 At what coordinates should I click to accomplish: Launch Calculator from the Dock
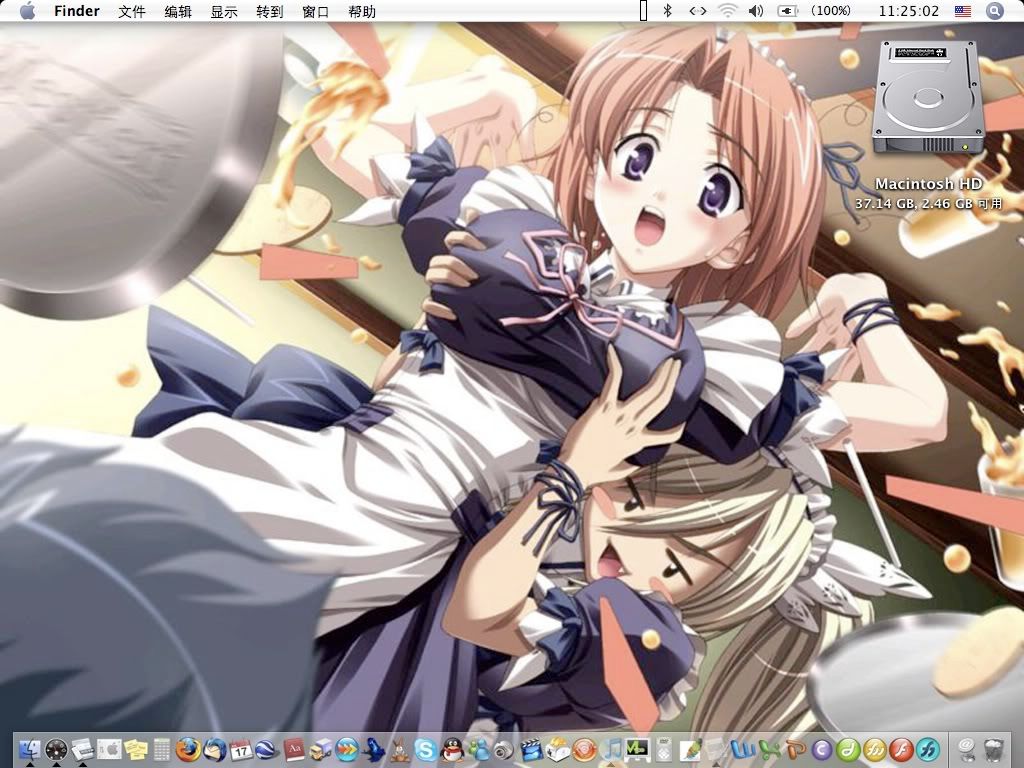coord(162,749)
